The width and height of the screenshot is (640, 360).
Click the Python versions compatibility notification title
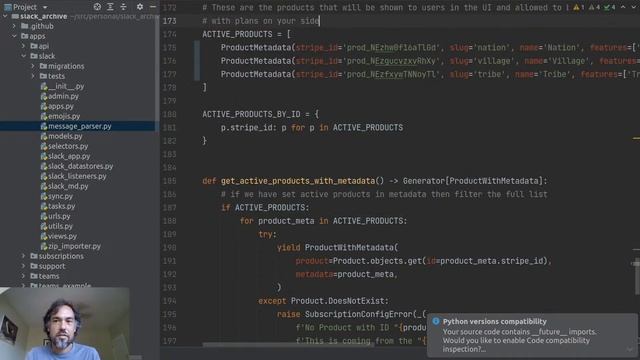[x=494, y=322]
